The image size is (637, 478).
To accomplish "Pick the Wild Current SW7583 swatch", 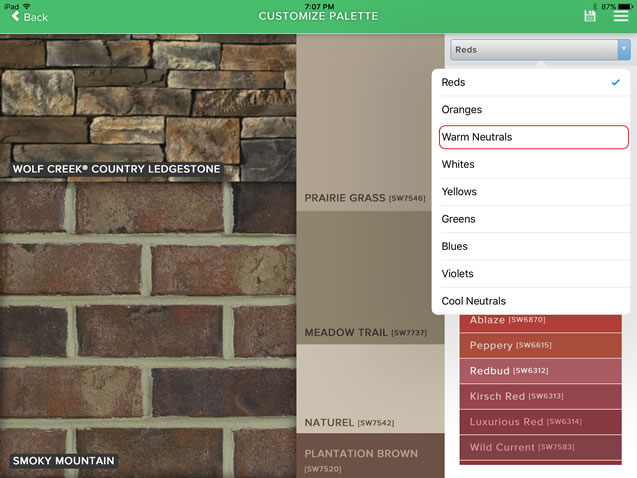I will point(540,448).
